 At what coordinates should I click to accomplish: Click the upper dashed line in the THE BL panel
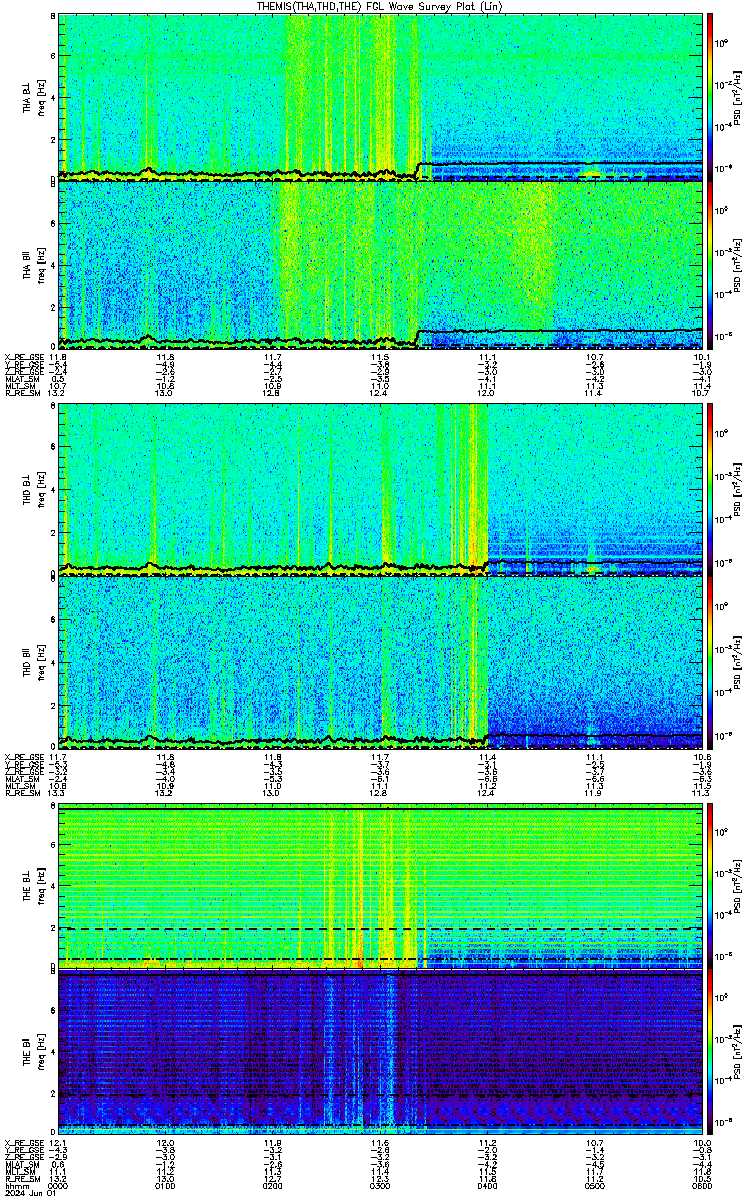coord(381,928)
